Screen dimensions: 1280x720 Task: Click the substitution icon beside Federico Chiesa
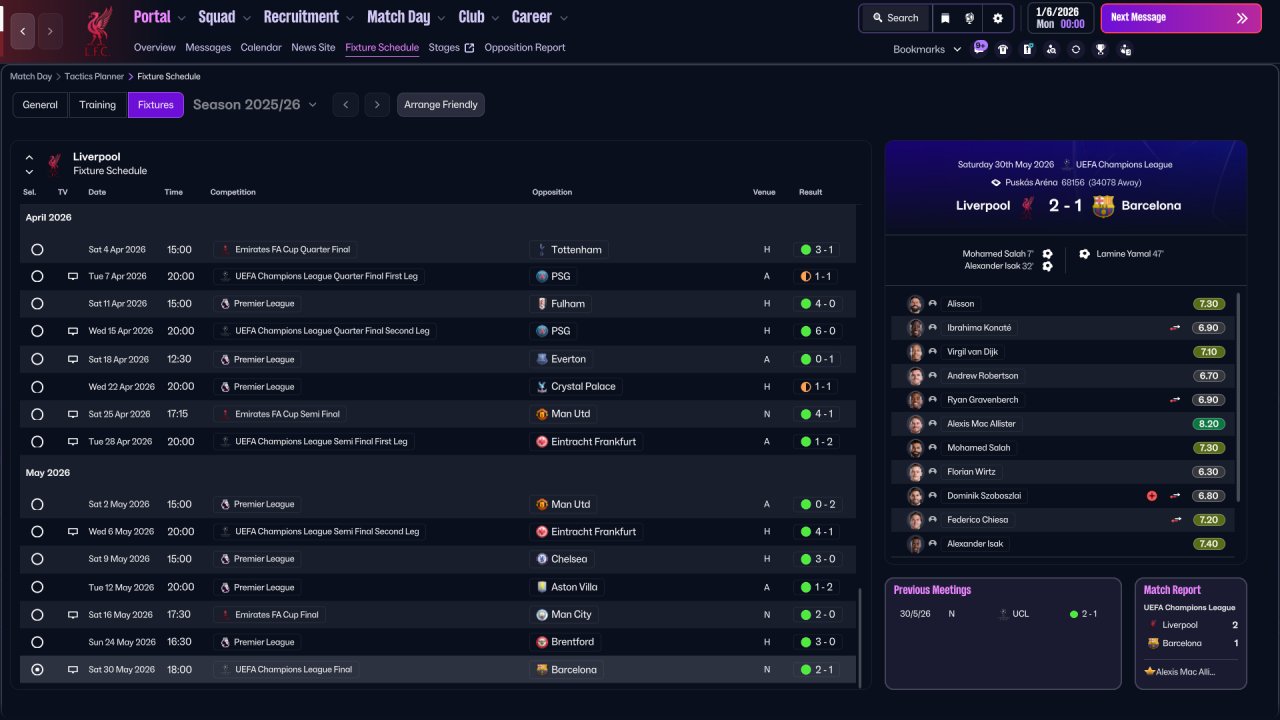[1175, 520]
